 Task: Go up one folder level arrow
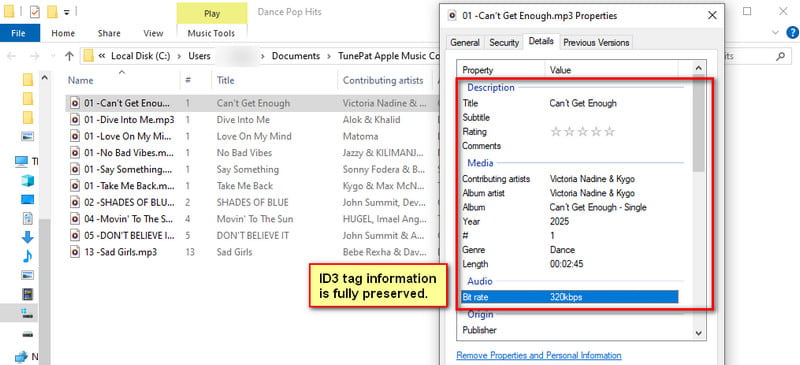[x=69, y=56]
